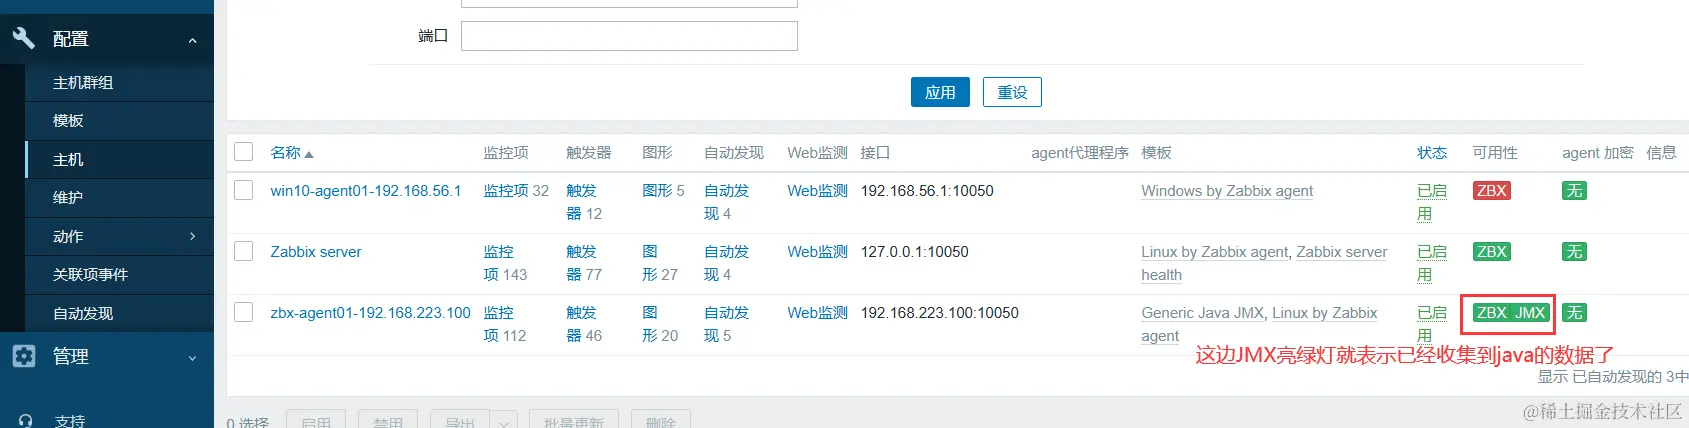The width and height of the screenshot is (1689, 428).
Task: Open 自动发现 4 for win10-agent01
Action: [726, 202]
